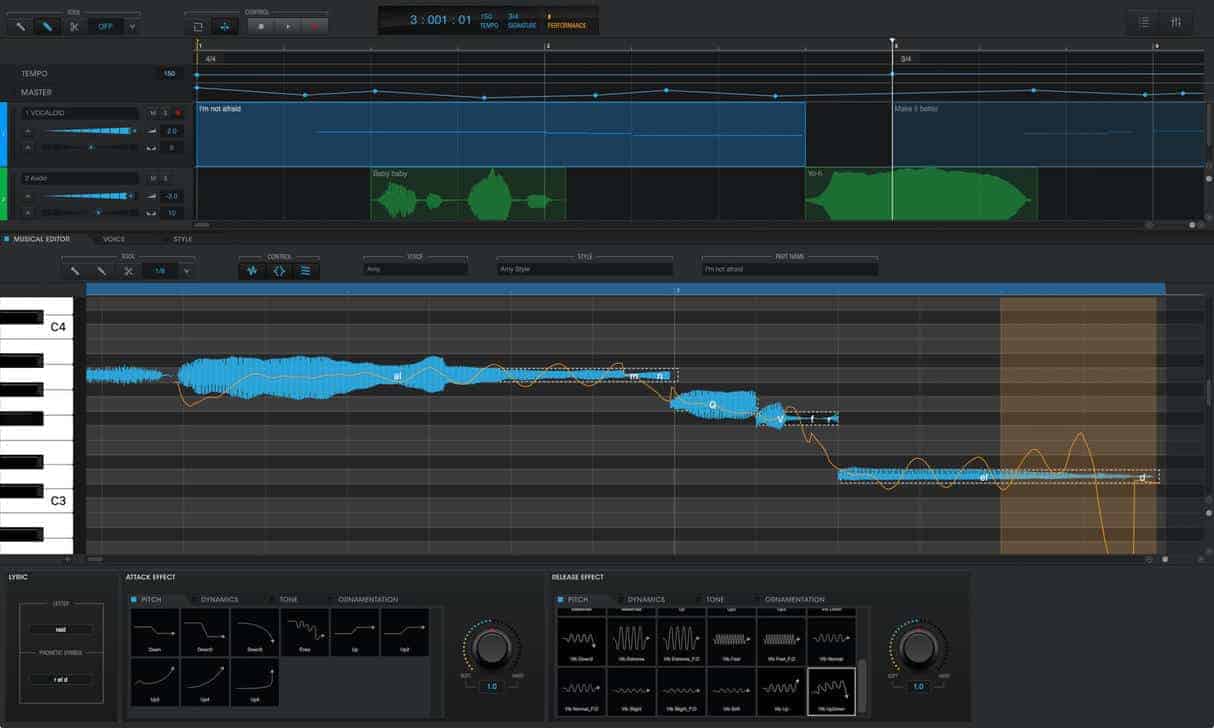
Task: Click the red record button
Action: click(x=315, y=27)
